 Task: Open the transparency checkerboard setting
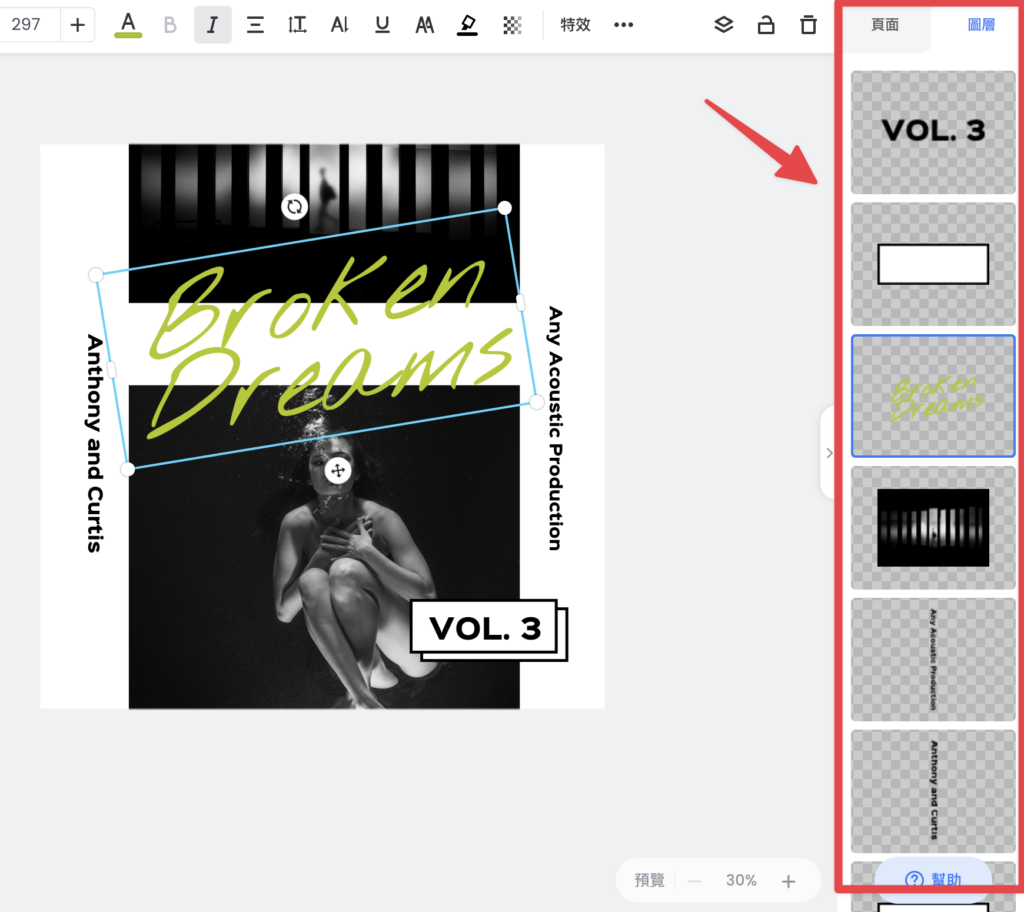[x=512, y=25]
